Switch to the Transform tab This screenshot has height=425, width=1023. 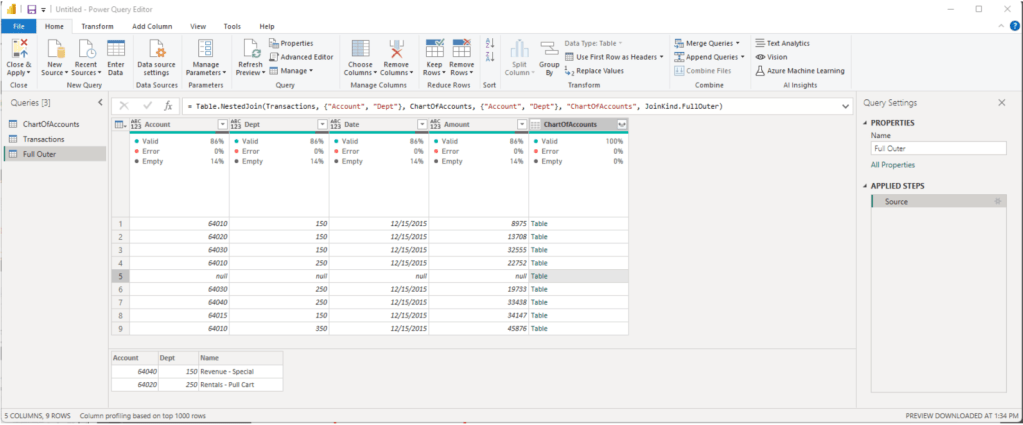coord(97,26)
